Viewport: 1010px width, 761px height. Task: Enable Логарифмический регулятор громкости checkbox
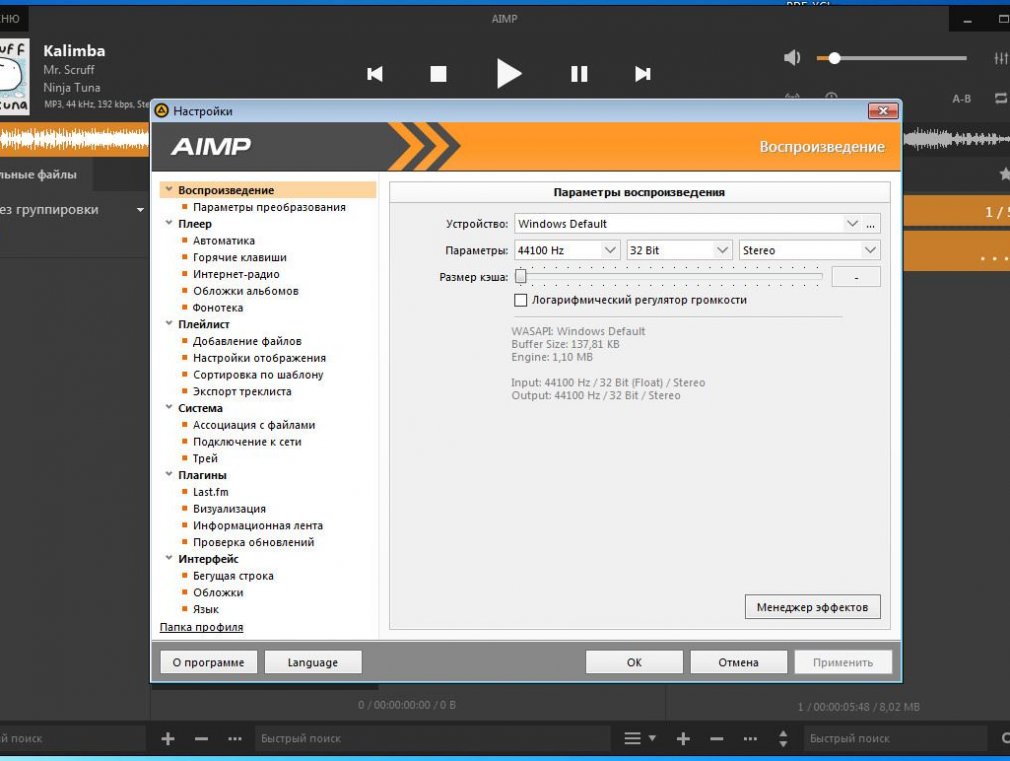coord(520,300)
